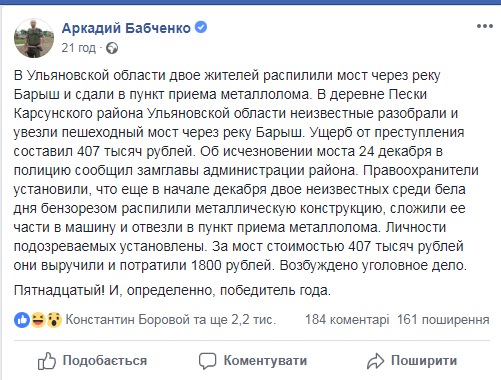Select the Коментувати button text

265,361
